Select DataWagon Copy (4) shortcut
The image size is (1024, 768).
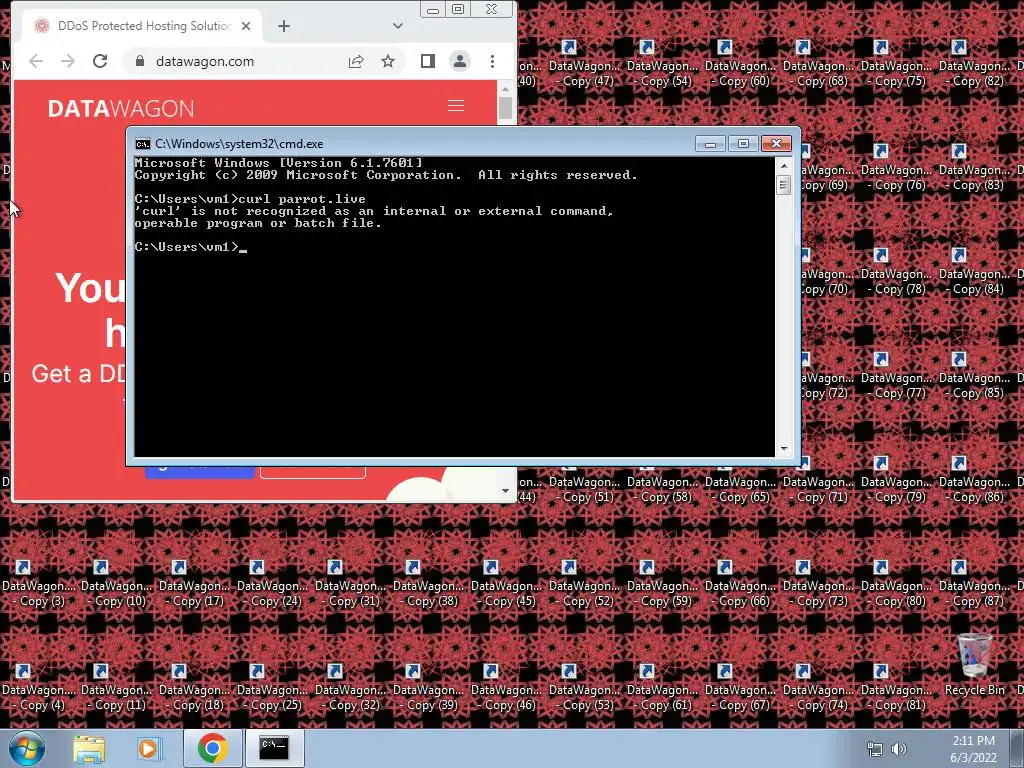coord(39,687)
